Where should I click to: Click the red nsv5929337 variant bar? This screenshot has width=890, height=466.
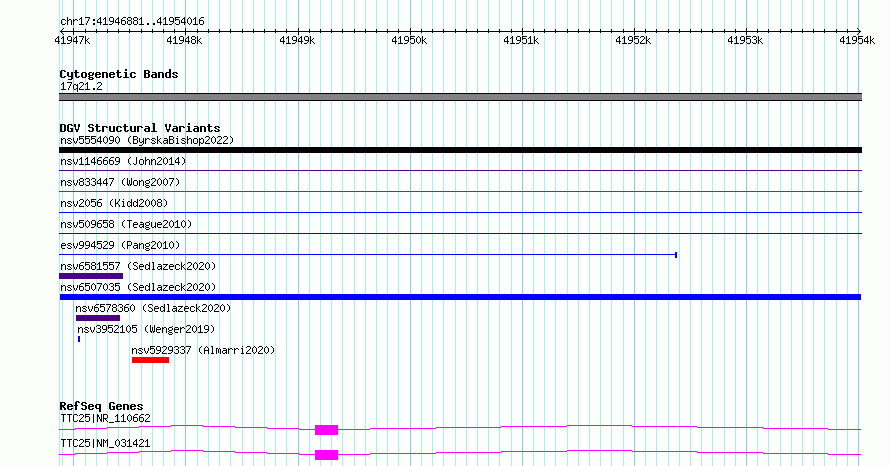click(x=150, y=360)
